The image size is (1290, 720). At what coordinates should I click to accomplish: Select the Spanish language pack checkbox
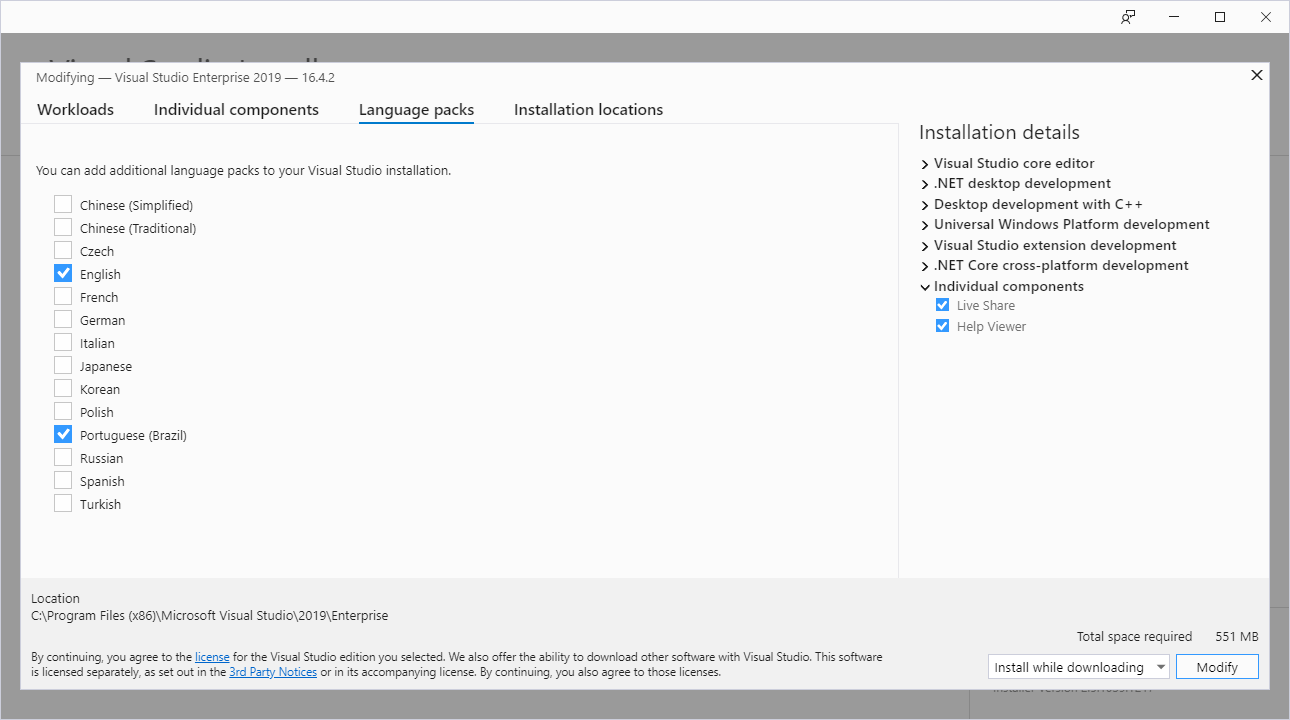point(63,480)
